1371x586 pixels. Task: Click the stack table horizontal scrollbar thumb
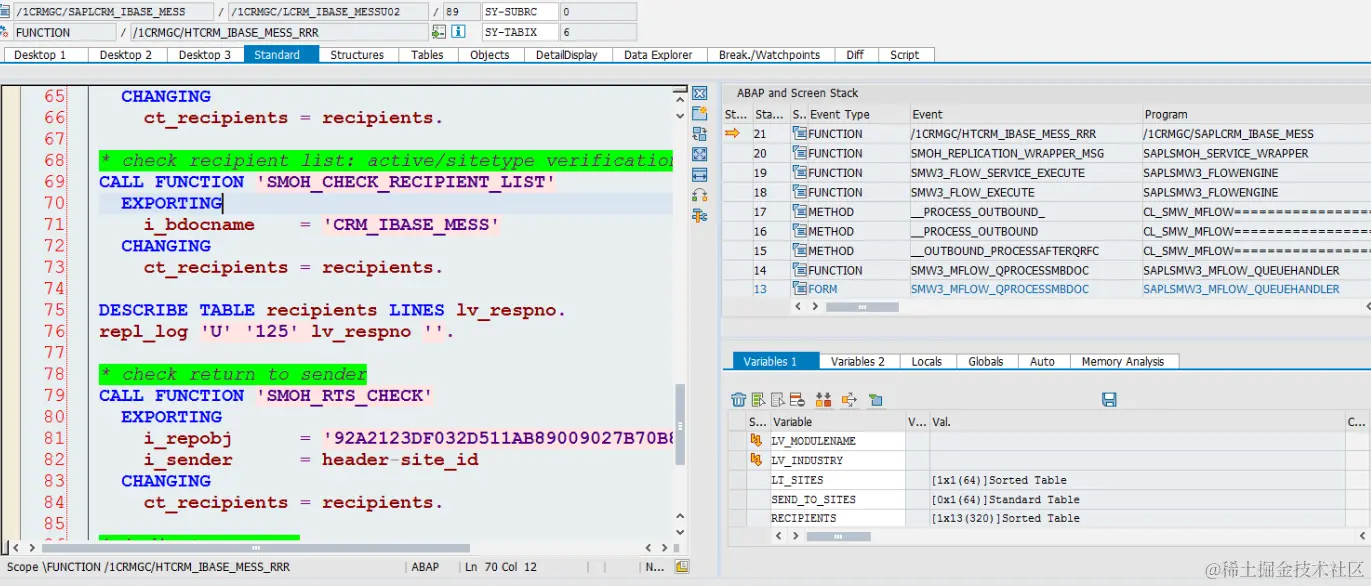[862, 308]
